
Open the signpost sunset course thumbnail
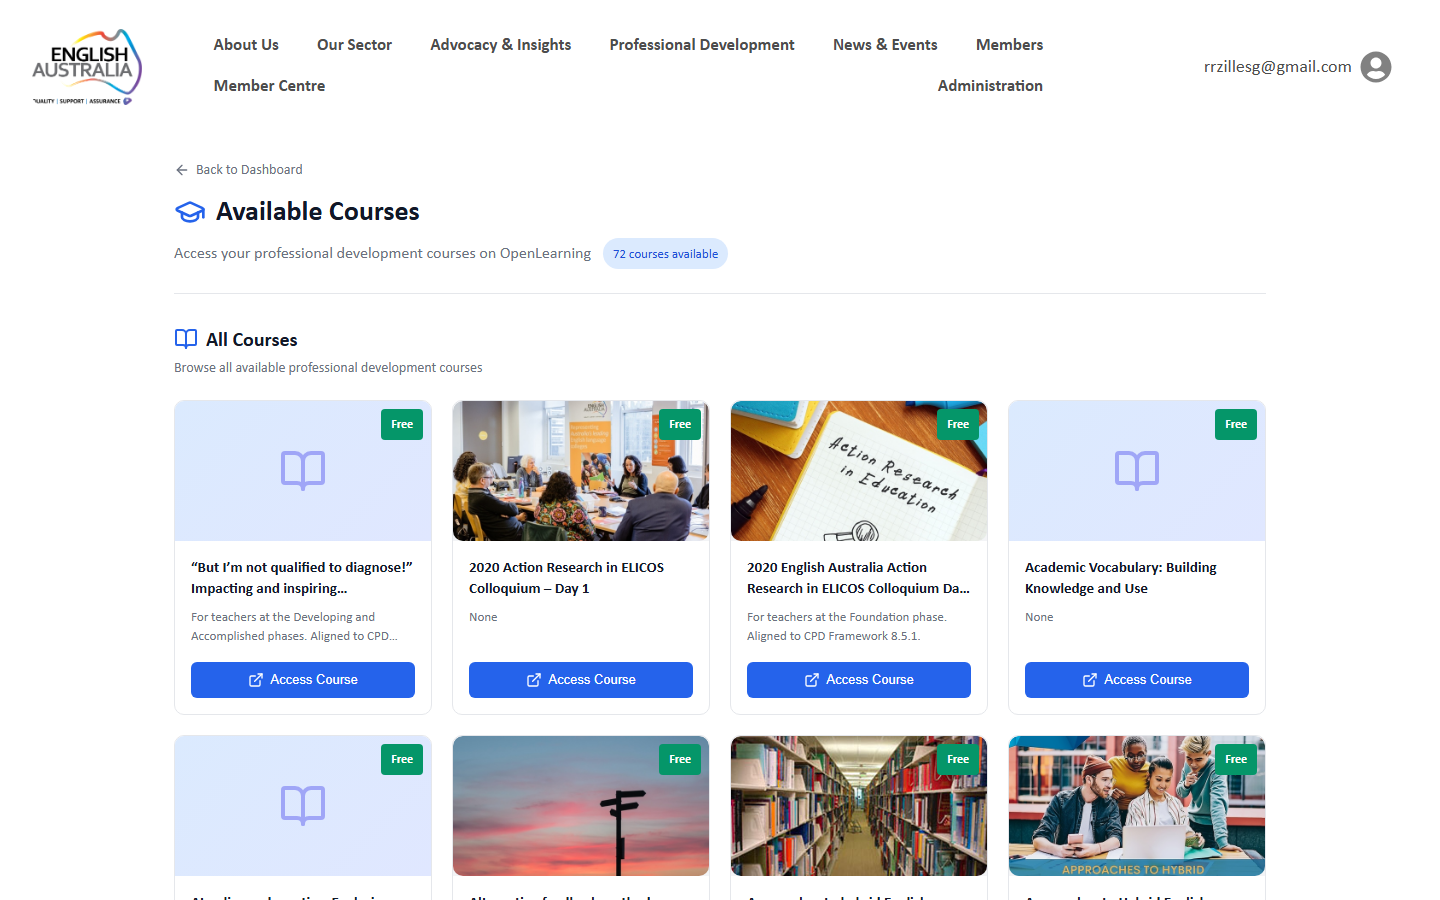[581, 806]
